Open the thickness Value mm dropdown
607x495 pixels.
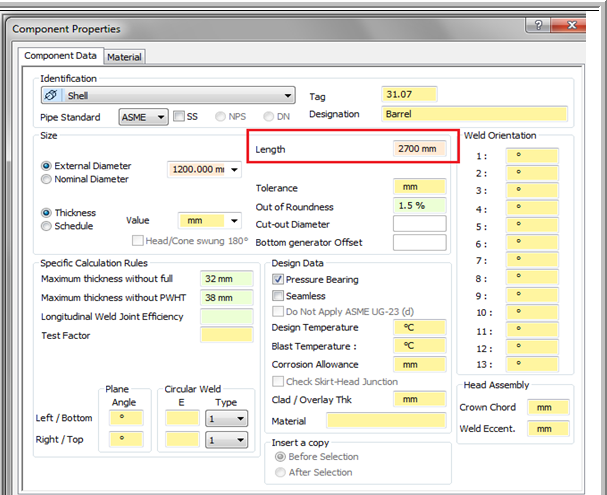coord(234,221)
